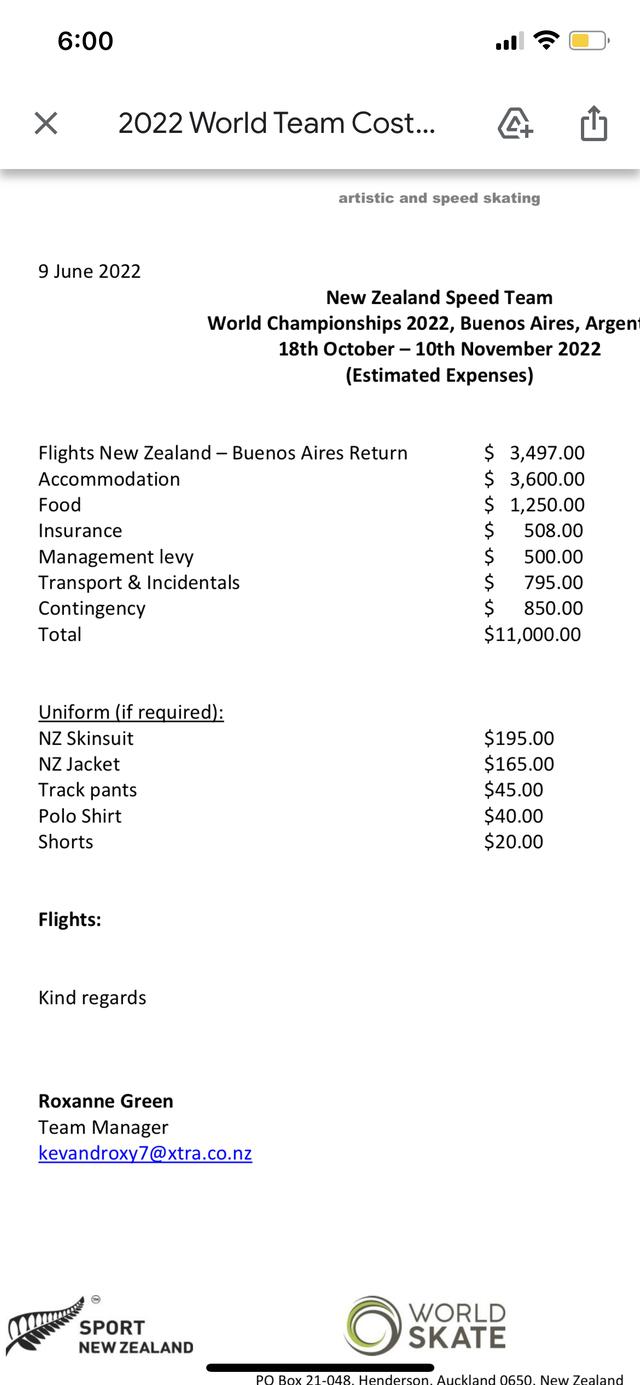Image resolution: width=640 pixels, height=1385 pixels.
Task: Tap the World Skate logo
Action: (x=426, y=1325)
